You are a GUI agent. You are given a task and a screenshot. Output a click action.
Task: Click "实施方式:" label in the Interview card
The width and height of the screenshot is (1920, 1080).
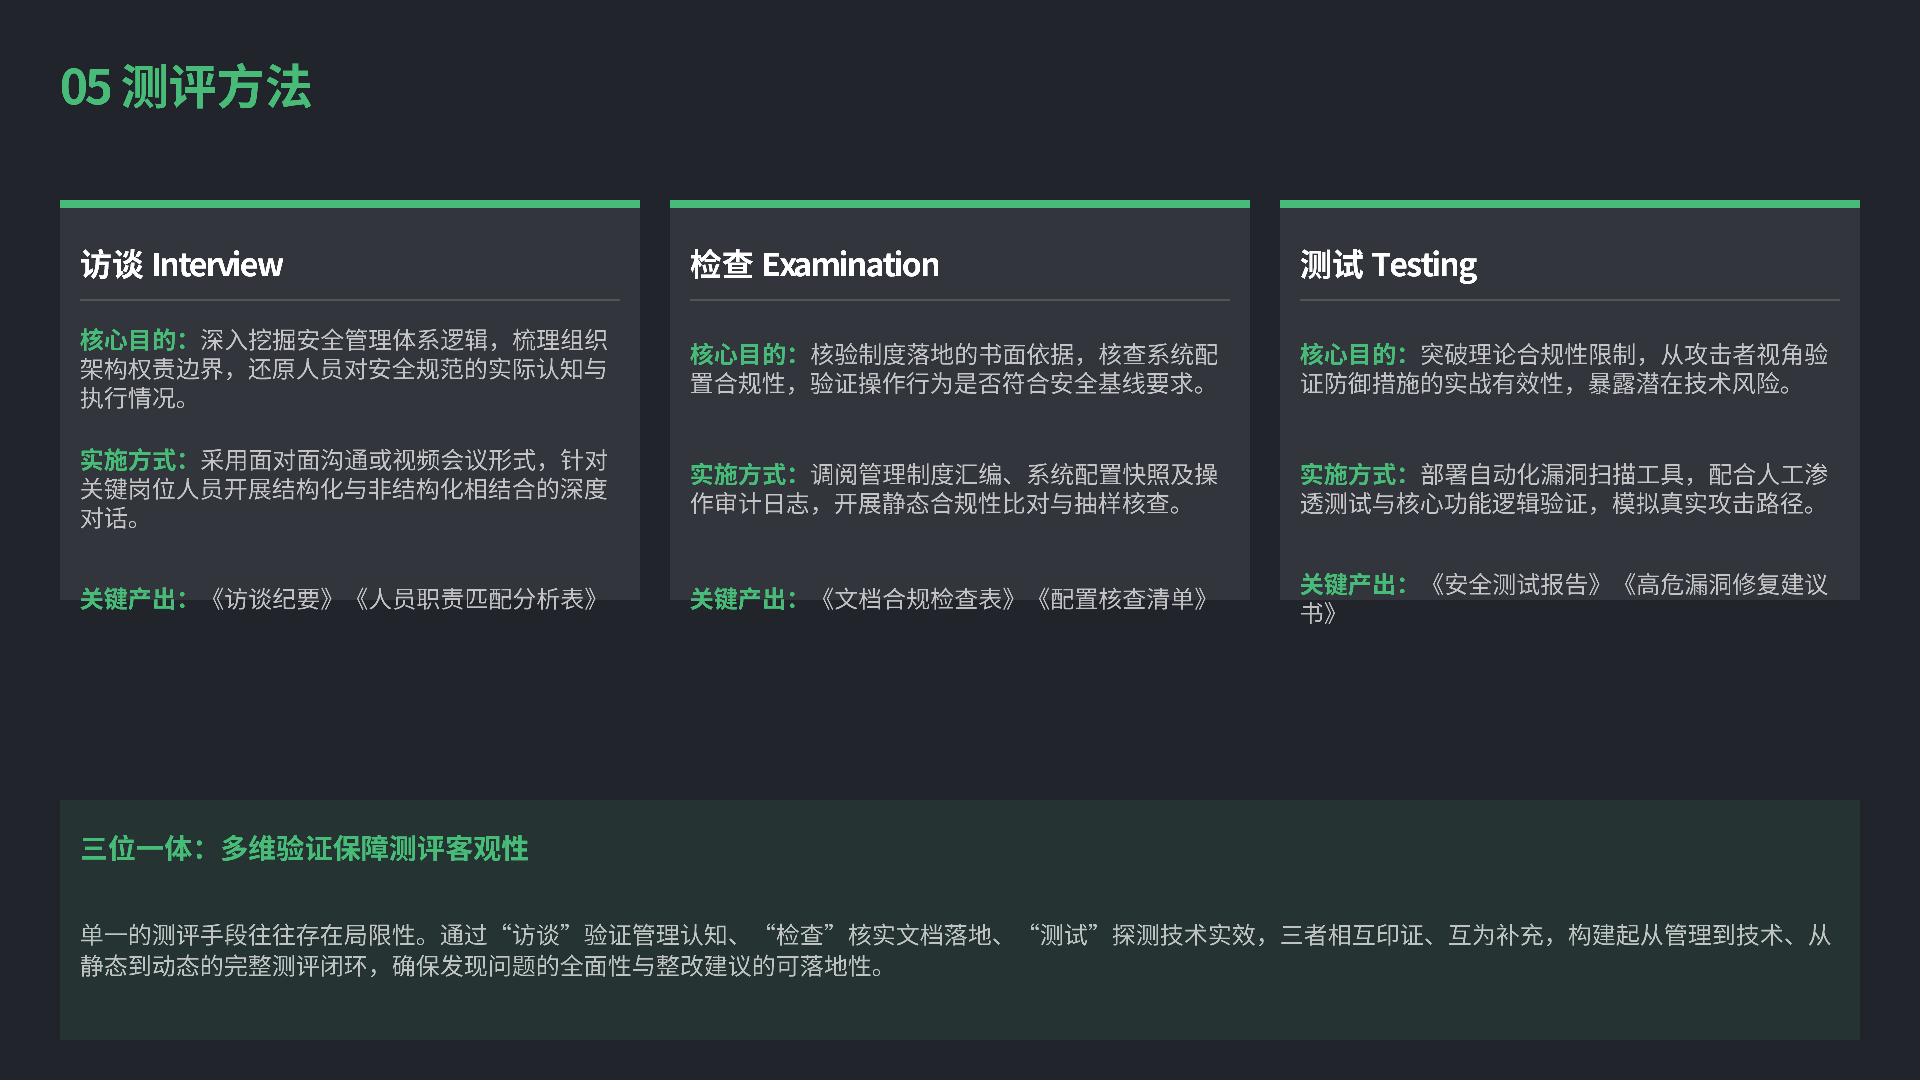click(134, 460)
